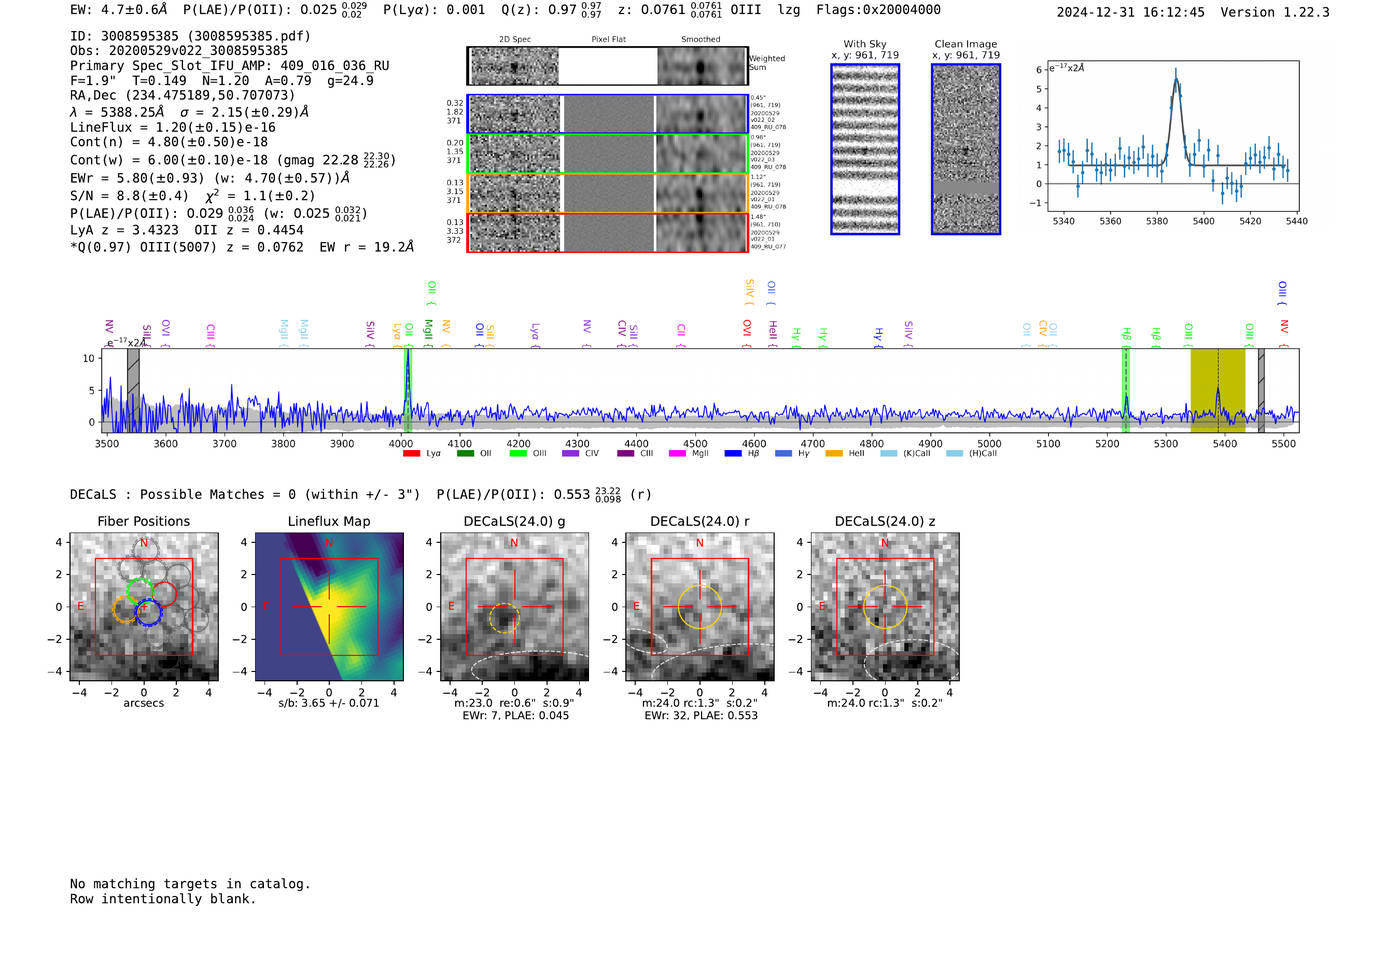
Task: Open the Weighted Sum 2D spectrum strip
Action: [608, 66]
